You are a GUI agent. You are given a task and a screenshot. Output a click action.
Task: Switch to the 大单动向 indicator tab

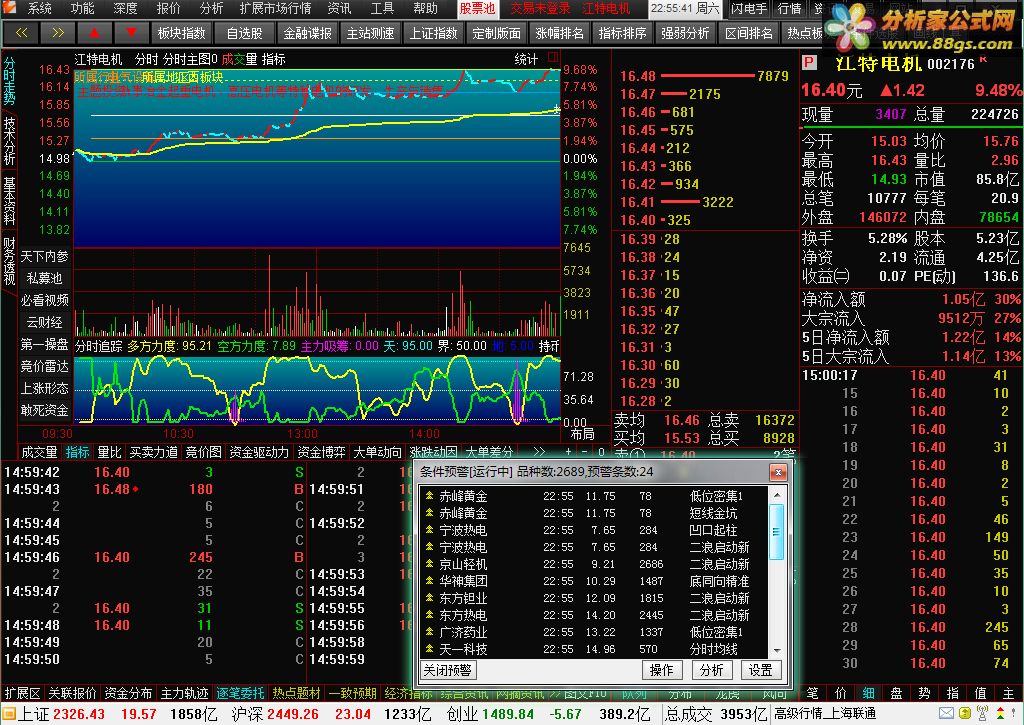tap(377, 452)
